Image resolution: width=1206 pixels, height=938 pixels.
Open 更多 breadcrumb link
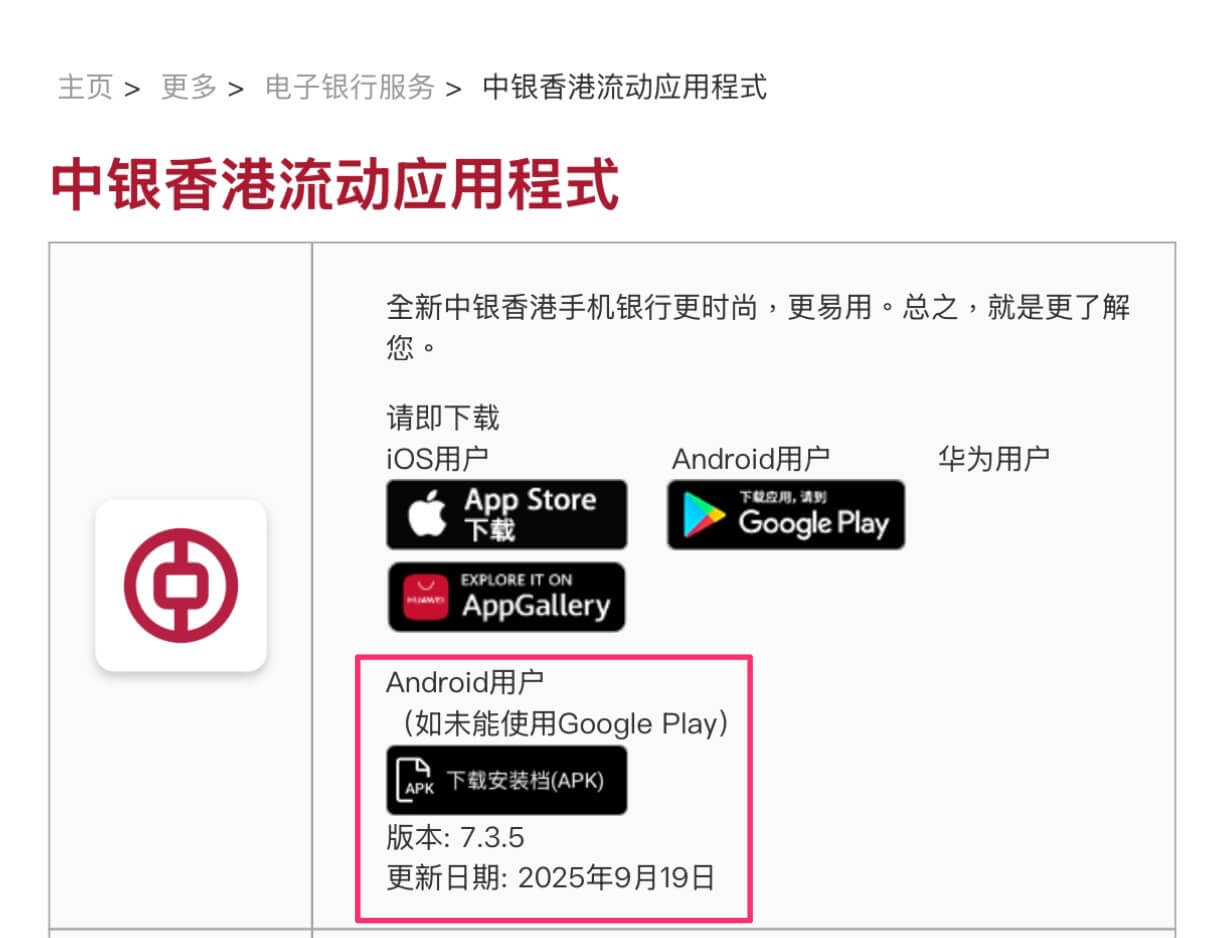click(x=189, y=87)
